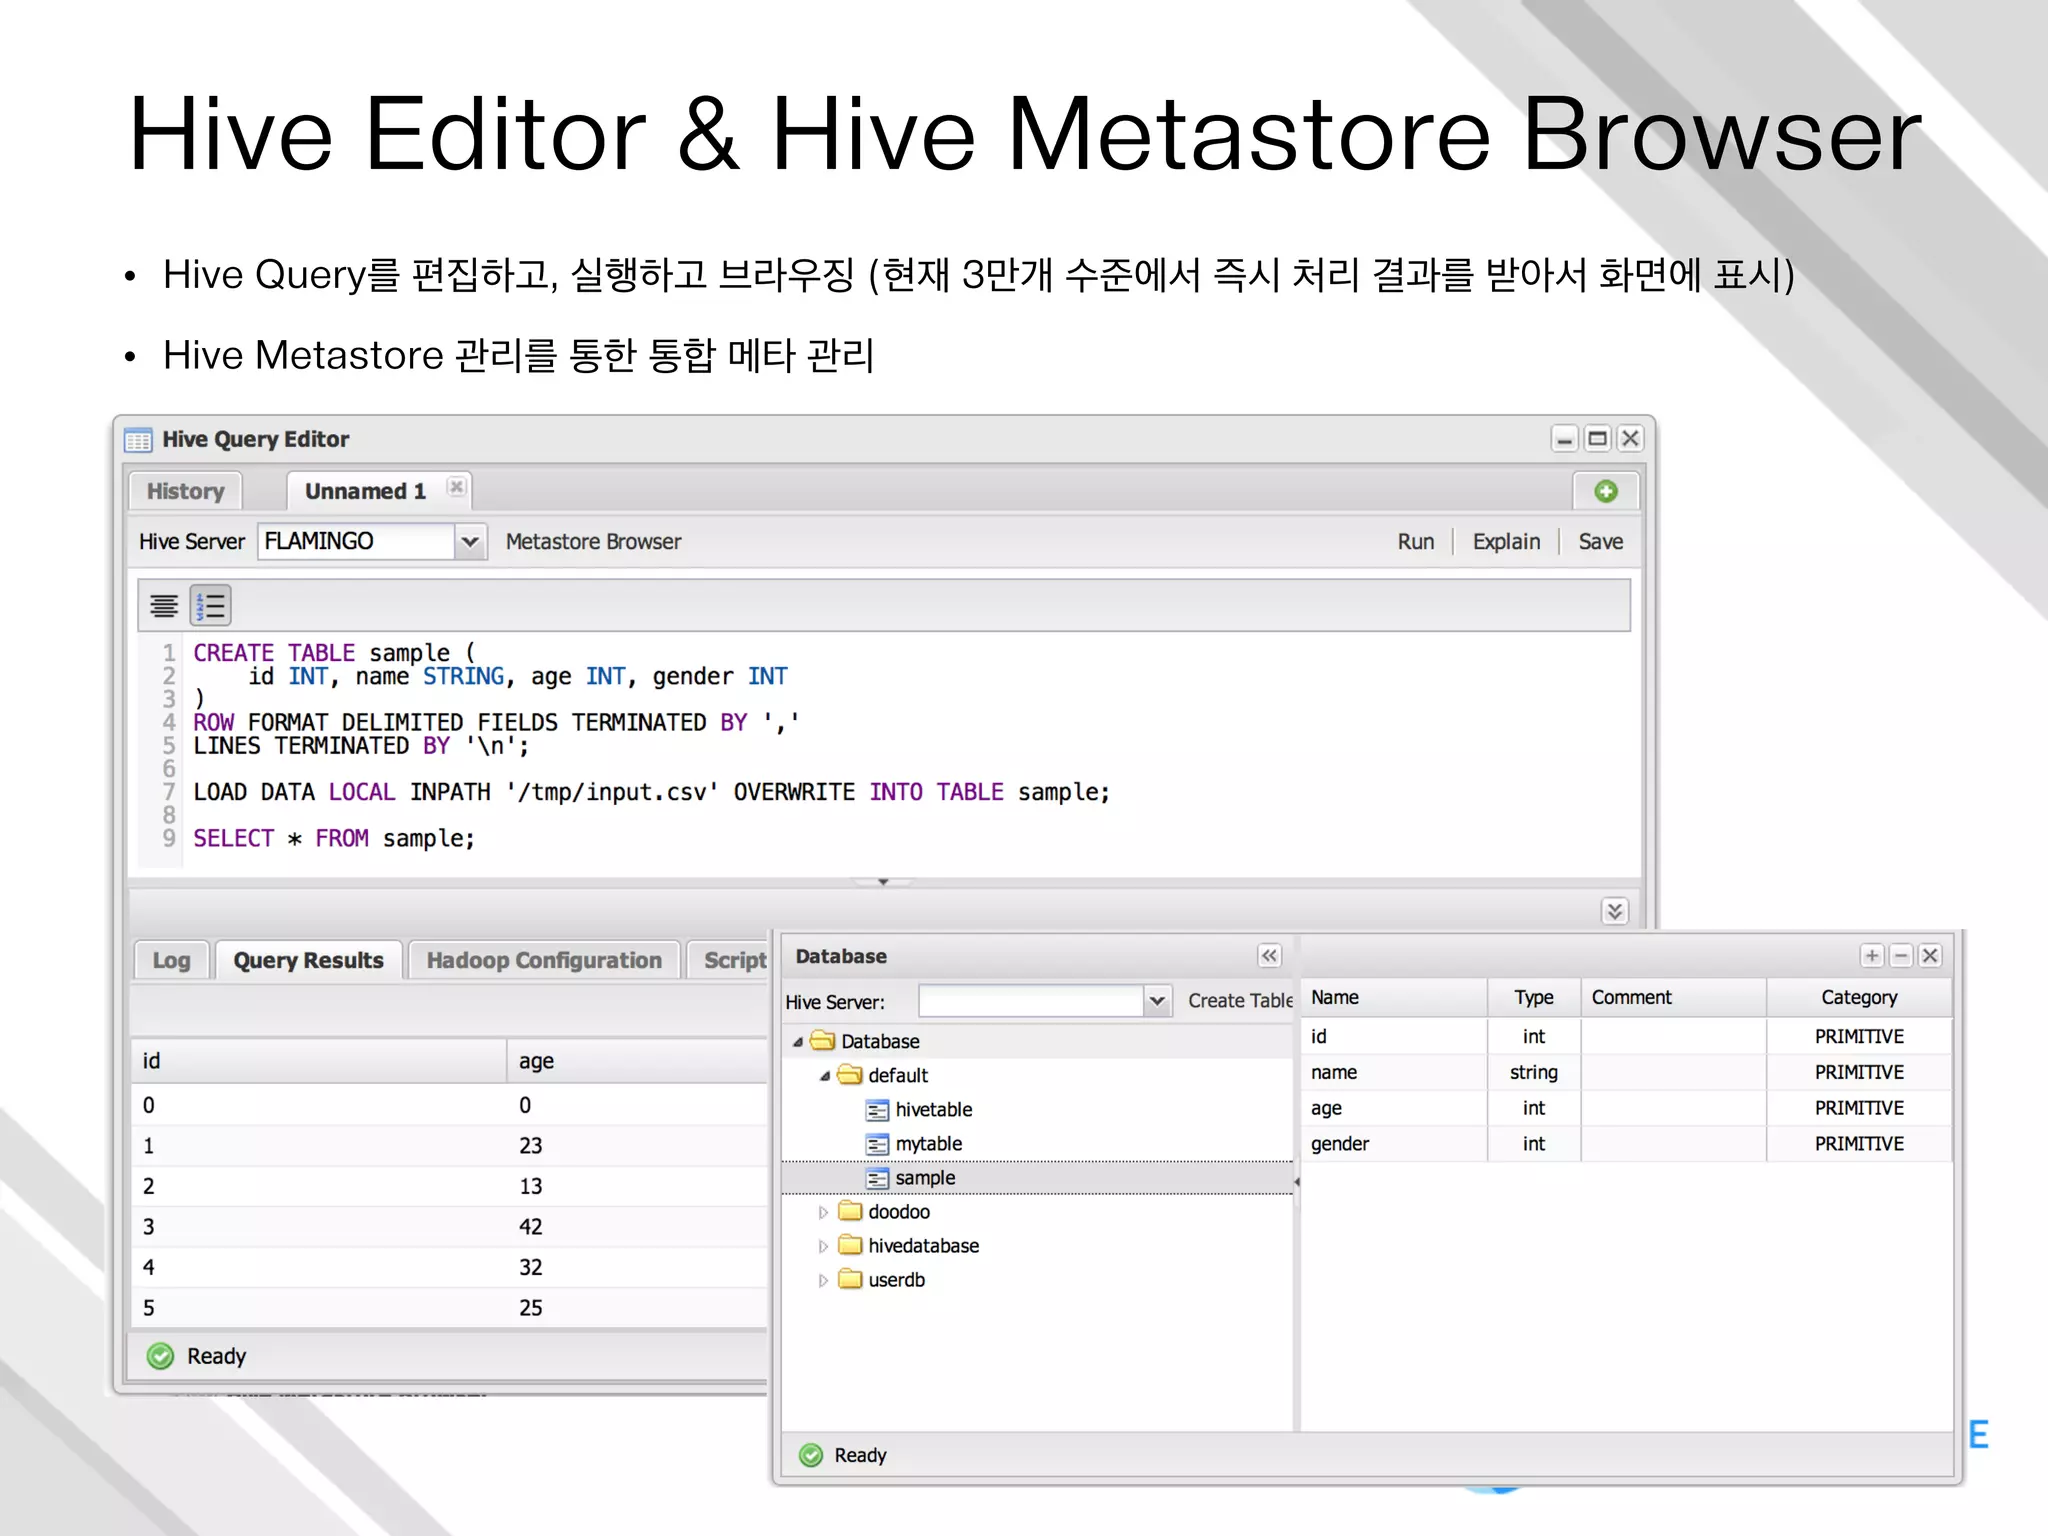
Task: Click the plus icon in column details panel
Action: (x=1872, y=956)
